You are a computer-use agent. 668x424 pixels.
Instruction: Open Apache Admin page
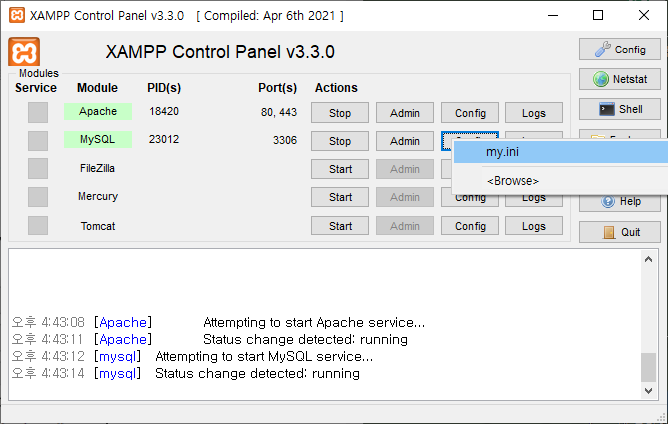click(x=405, y=113)
